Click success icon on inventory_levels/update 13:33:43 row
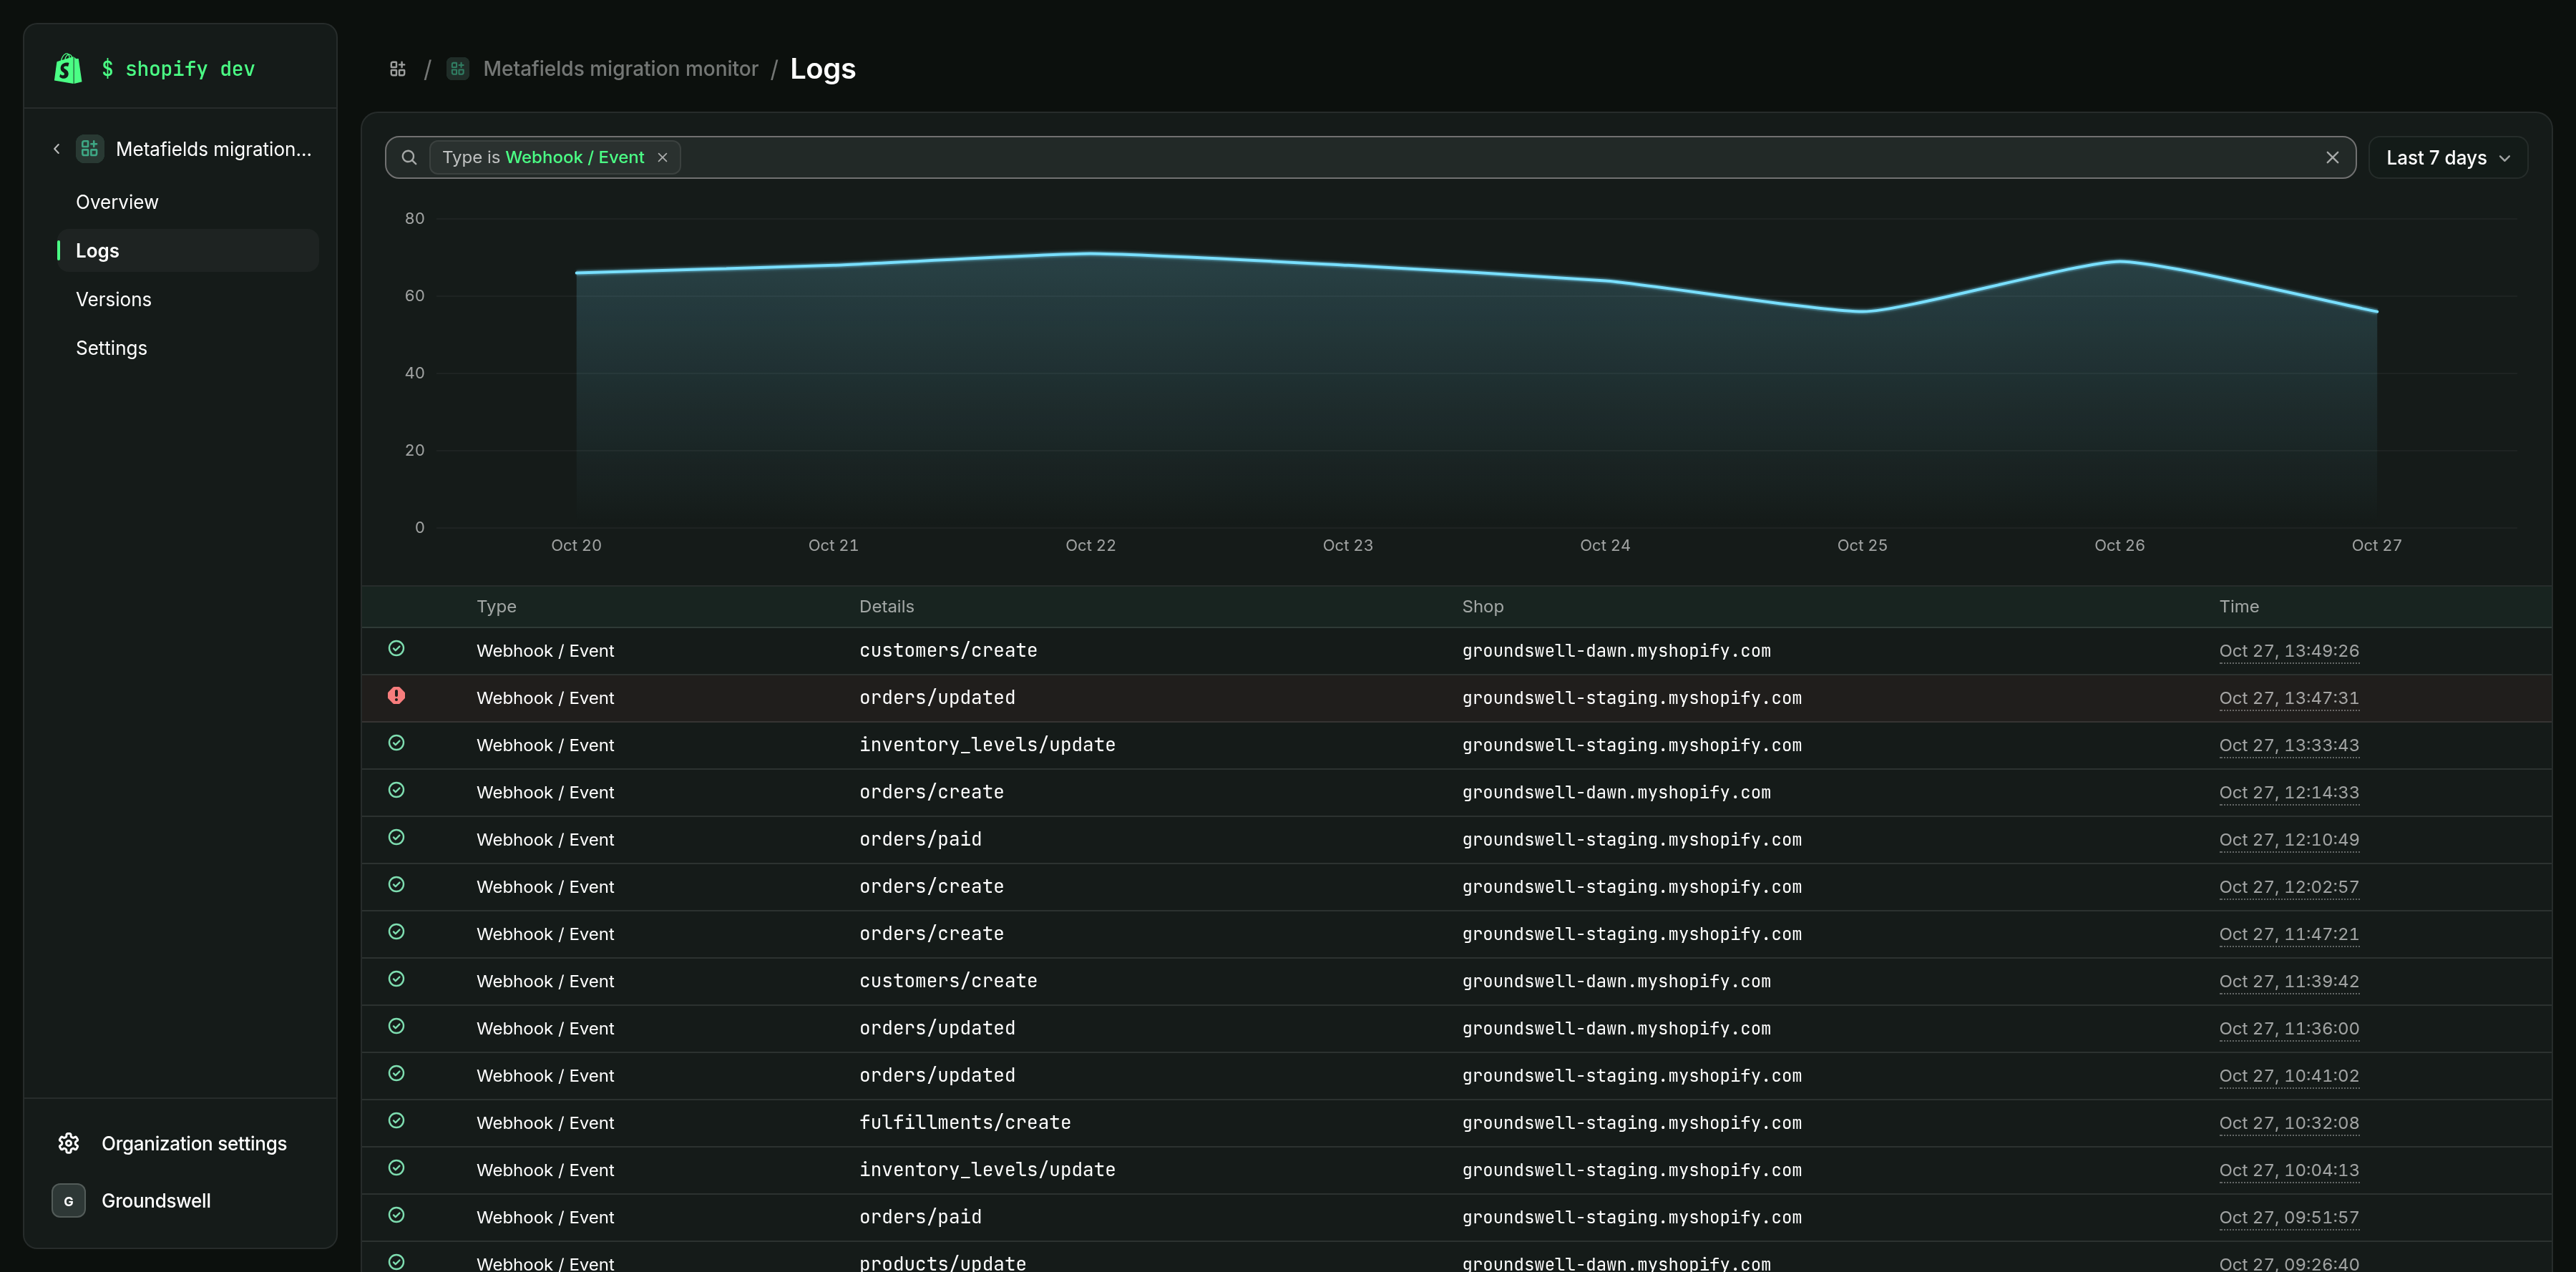 click(x=397, y=742)
